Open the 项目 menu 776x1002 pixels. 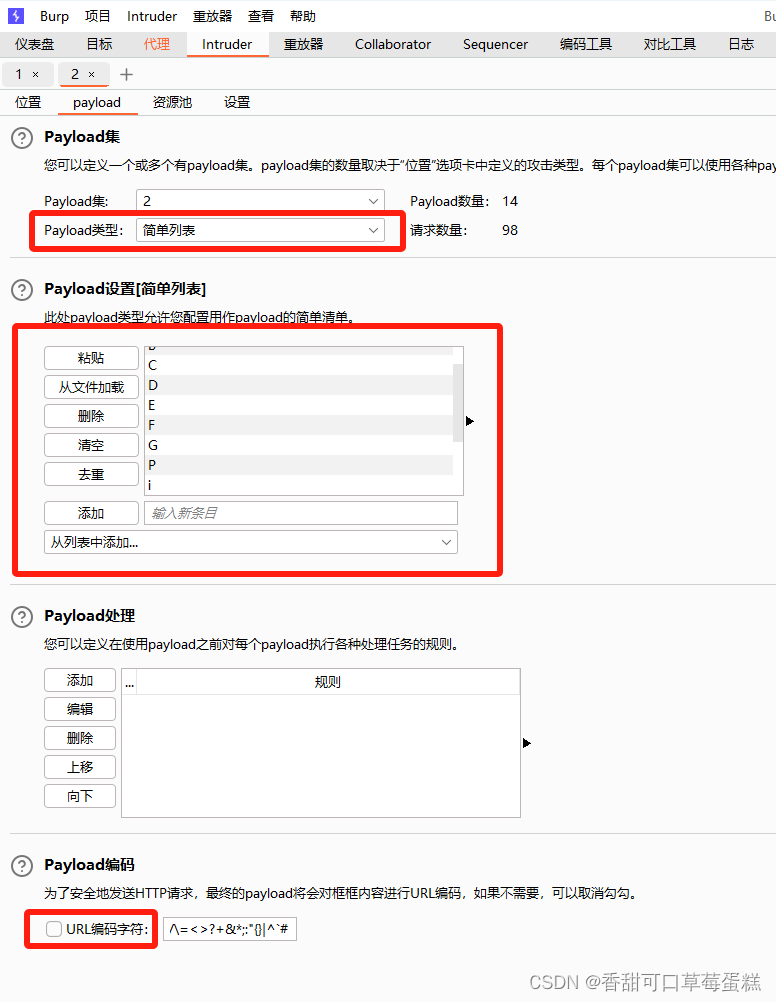pyautogui.click(x=98, y=17)
